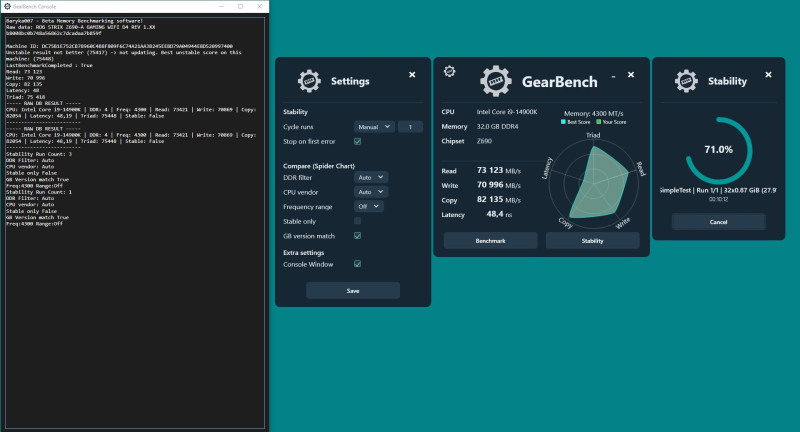Enable the Stable only checkbox
The height and width of the screenshot is (432, 800).
pyautogui.click(x=358, y=221)
